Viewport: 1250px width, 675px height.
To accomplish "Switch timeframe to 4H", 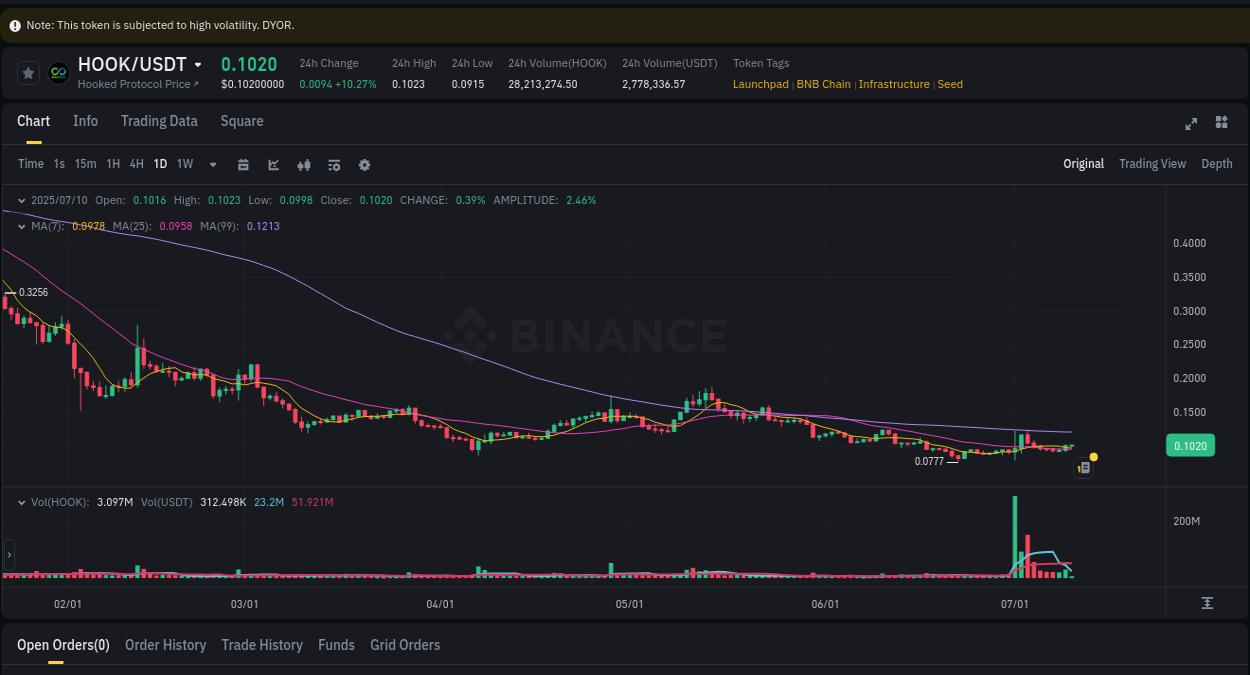I will pos(136,164).
